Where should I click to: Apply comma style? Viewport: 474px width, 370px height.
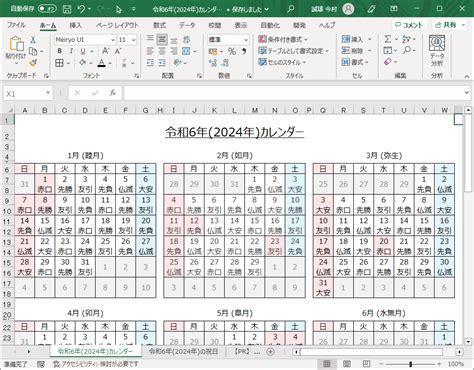coord(244,51)
